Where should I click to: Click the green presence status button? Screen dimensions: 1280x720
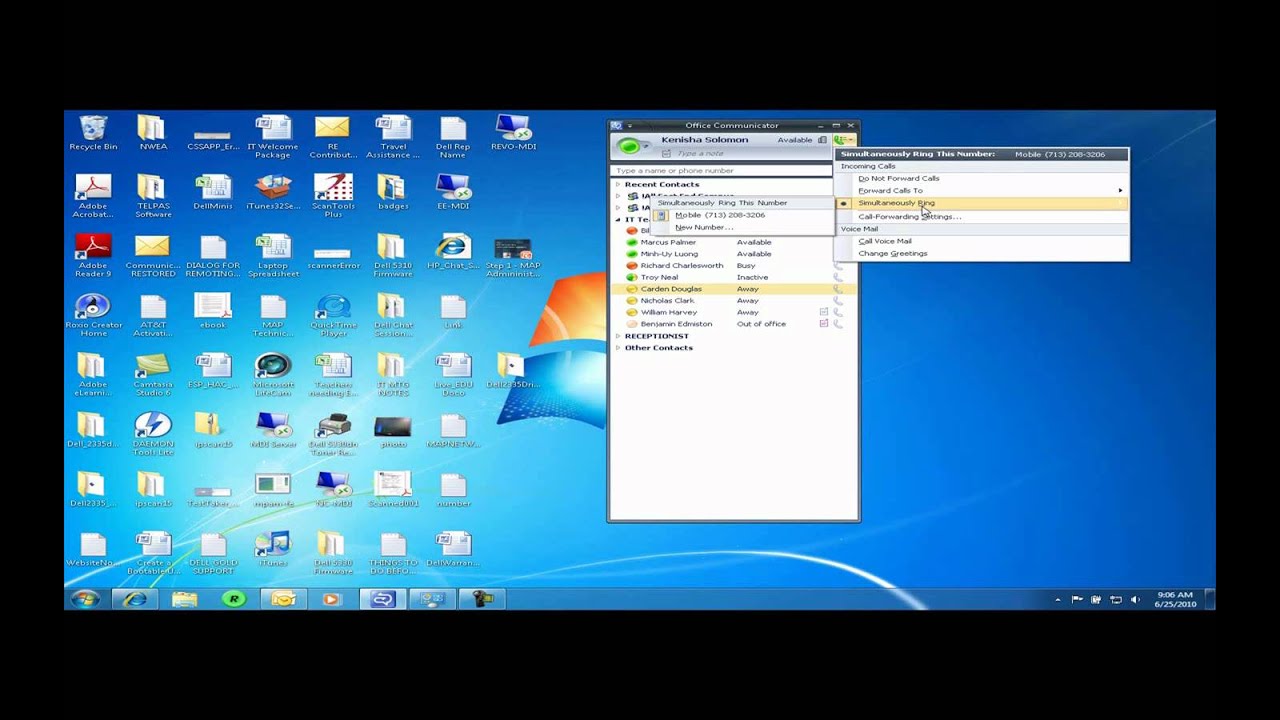629,146
